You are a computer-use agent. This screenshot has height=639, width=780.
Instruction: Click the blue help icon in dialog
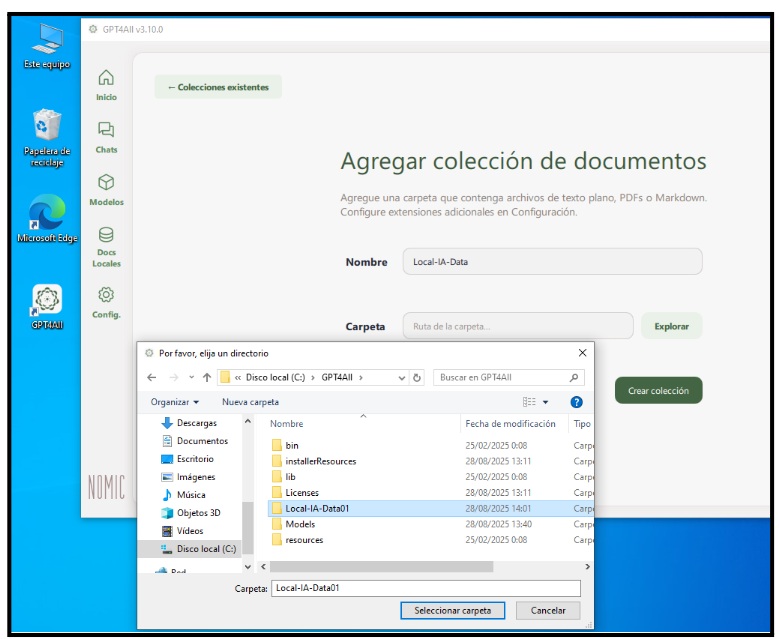[x=576, y=402]
